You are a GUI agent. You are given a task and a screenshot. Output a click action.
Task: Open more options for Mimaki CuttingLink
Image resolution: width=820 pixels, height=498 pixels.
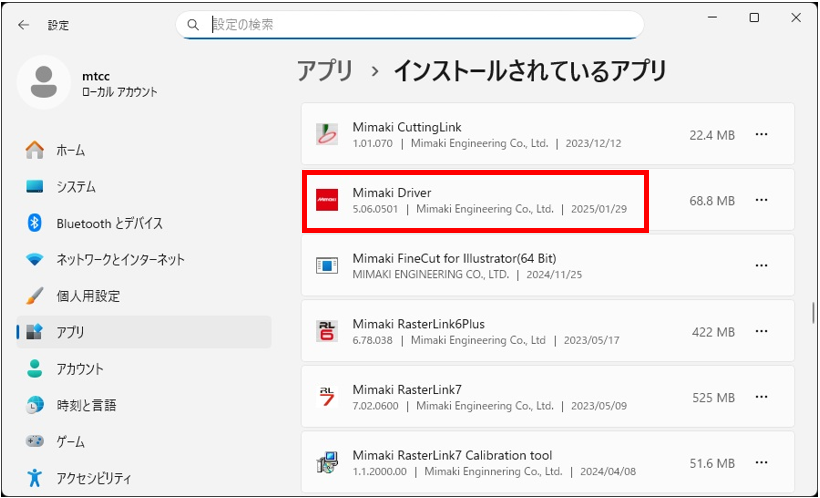click(761, 134)
